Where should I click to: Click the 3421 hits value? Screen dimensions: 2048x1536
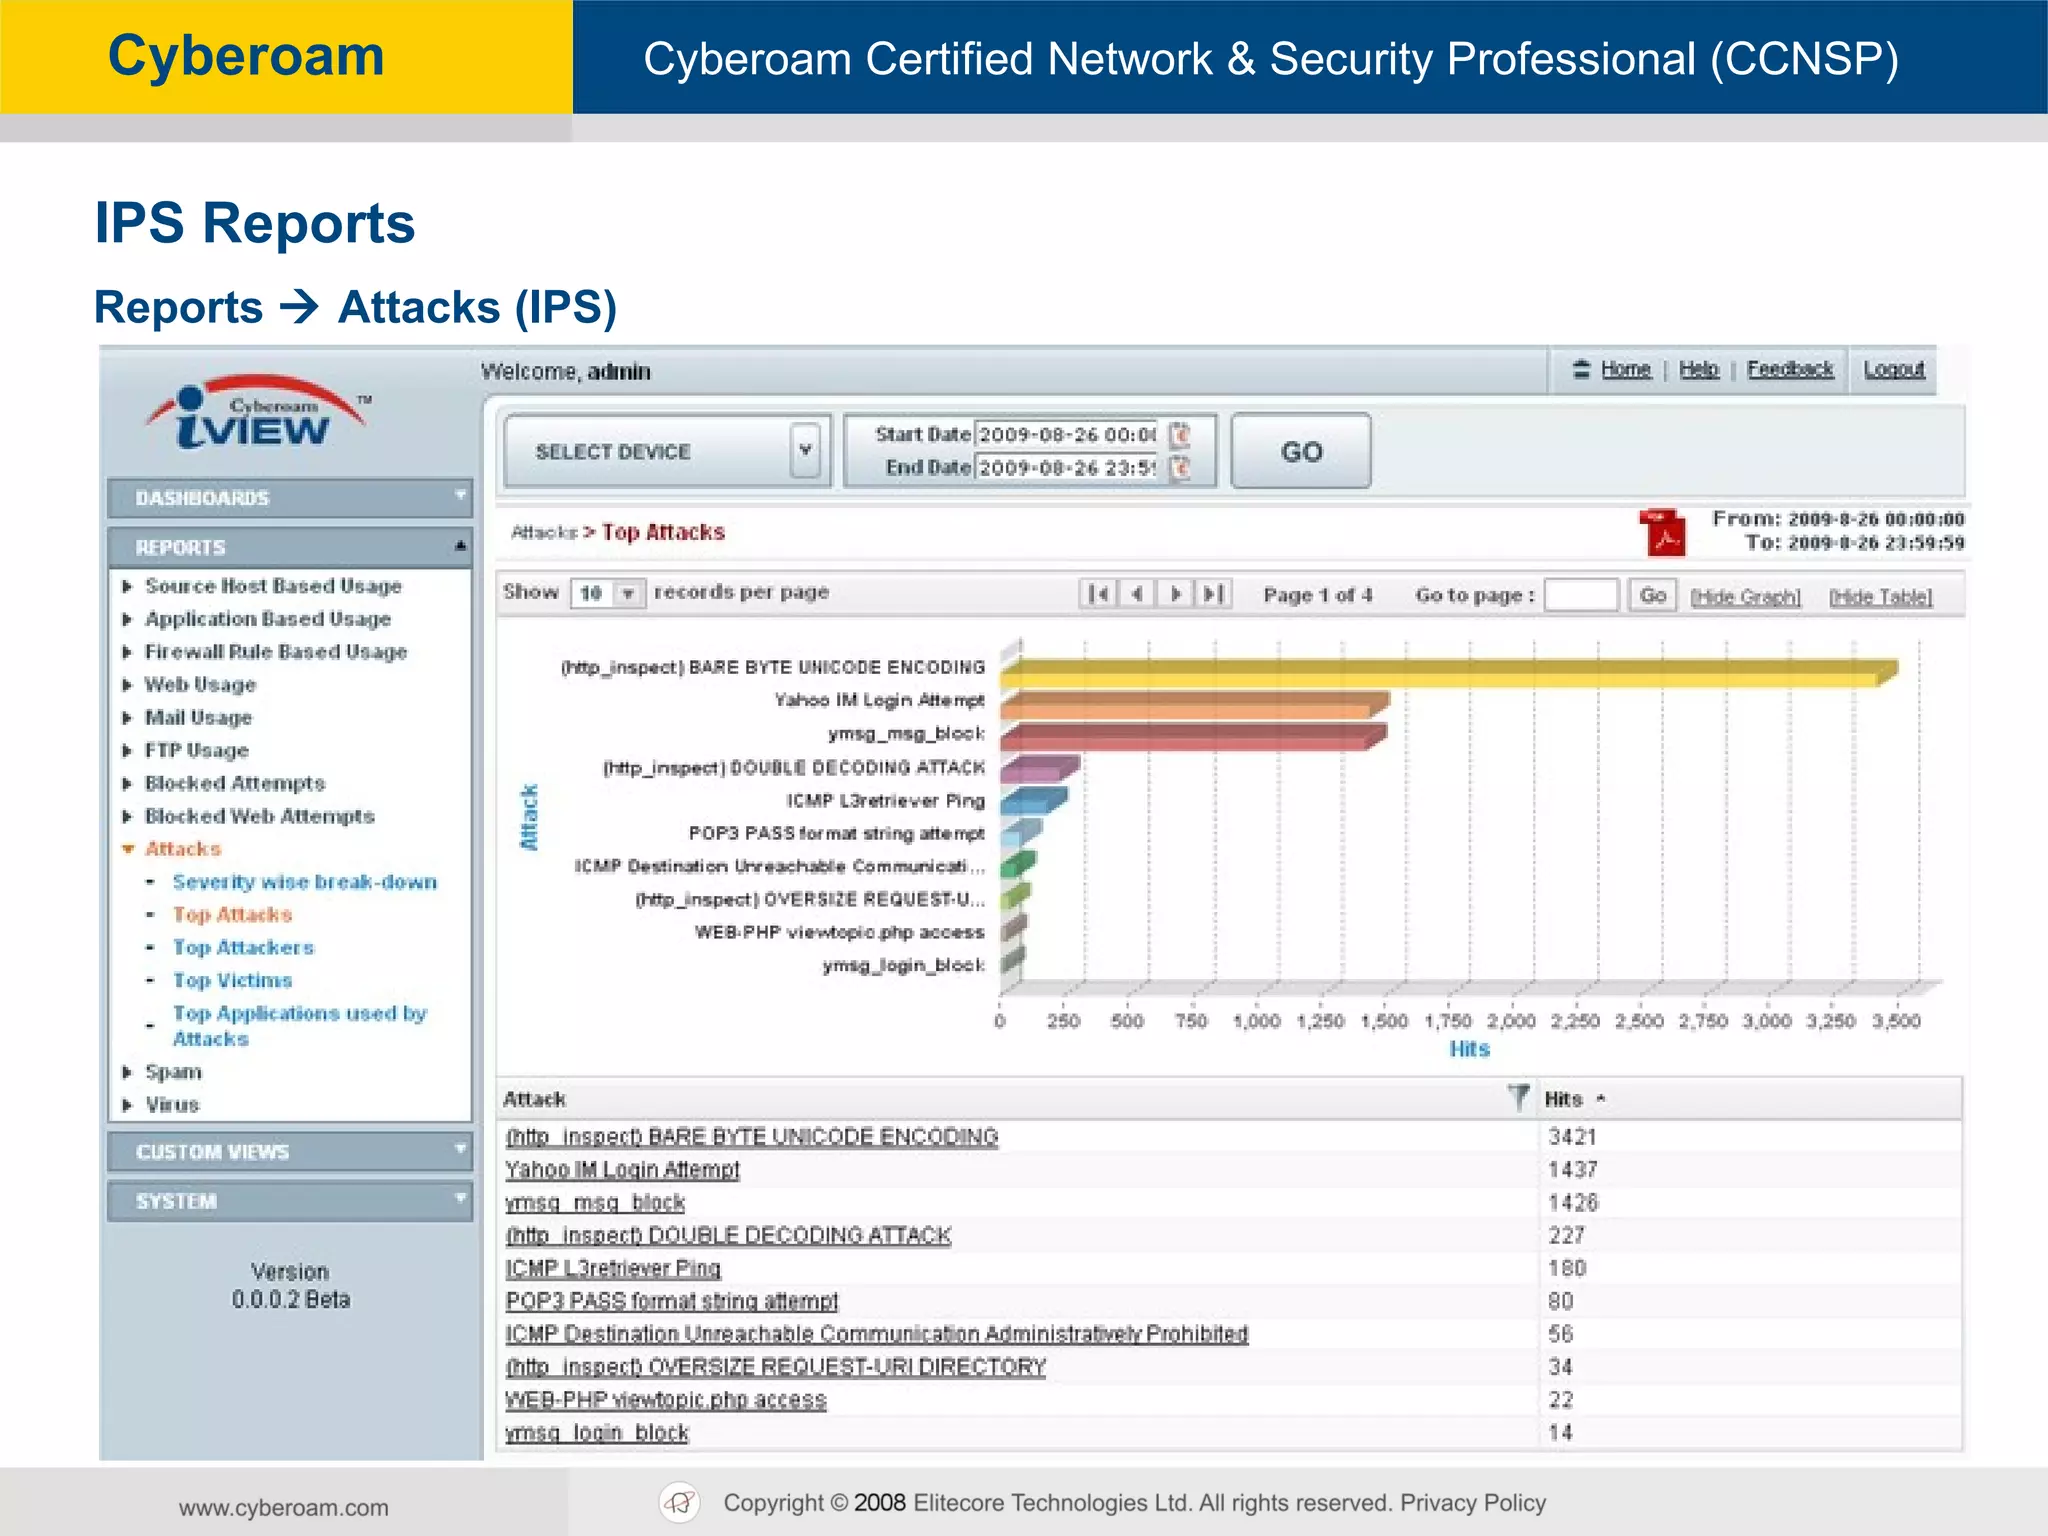pyautogui.click(x=1572, y=1137)
